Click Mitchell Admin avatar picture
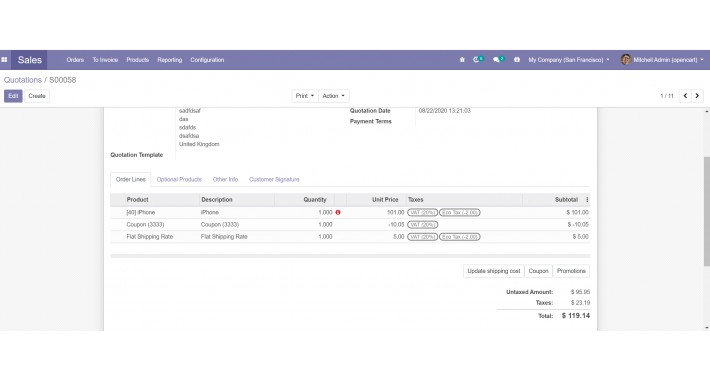Image resolution: width=710 pixels, height=380 pixels. (x=626, y=59)
